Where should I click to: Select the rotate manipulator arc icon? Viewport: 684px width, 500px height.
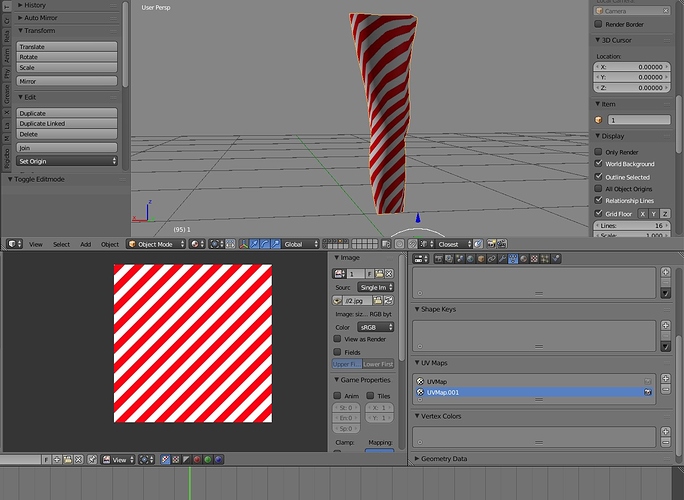tap(265, 244)
